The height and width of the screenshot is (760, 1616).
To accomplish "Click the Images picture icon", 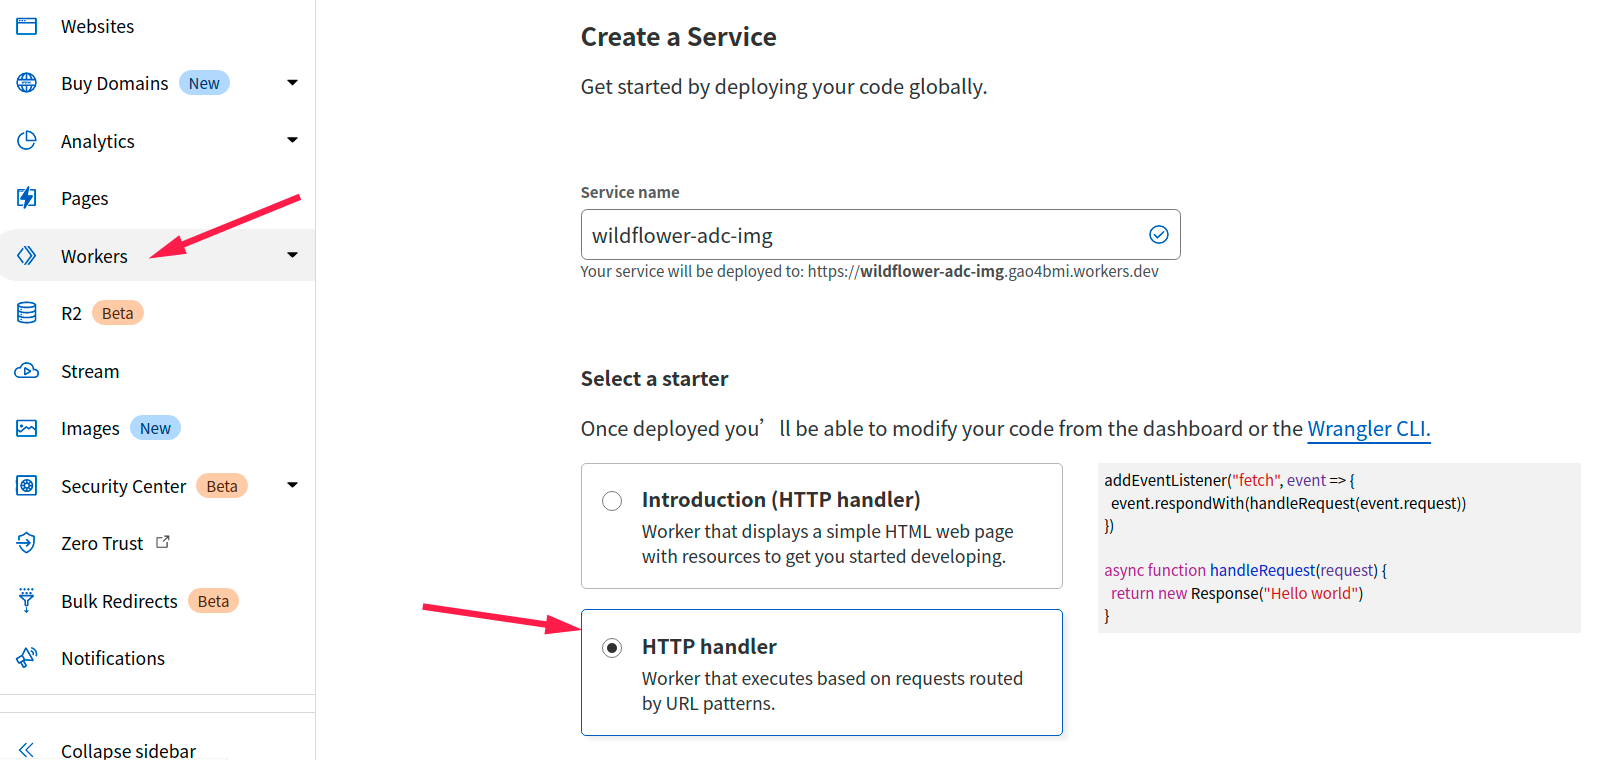I will click(27, 428).
